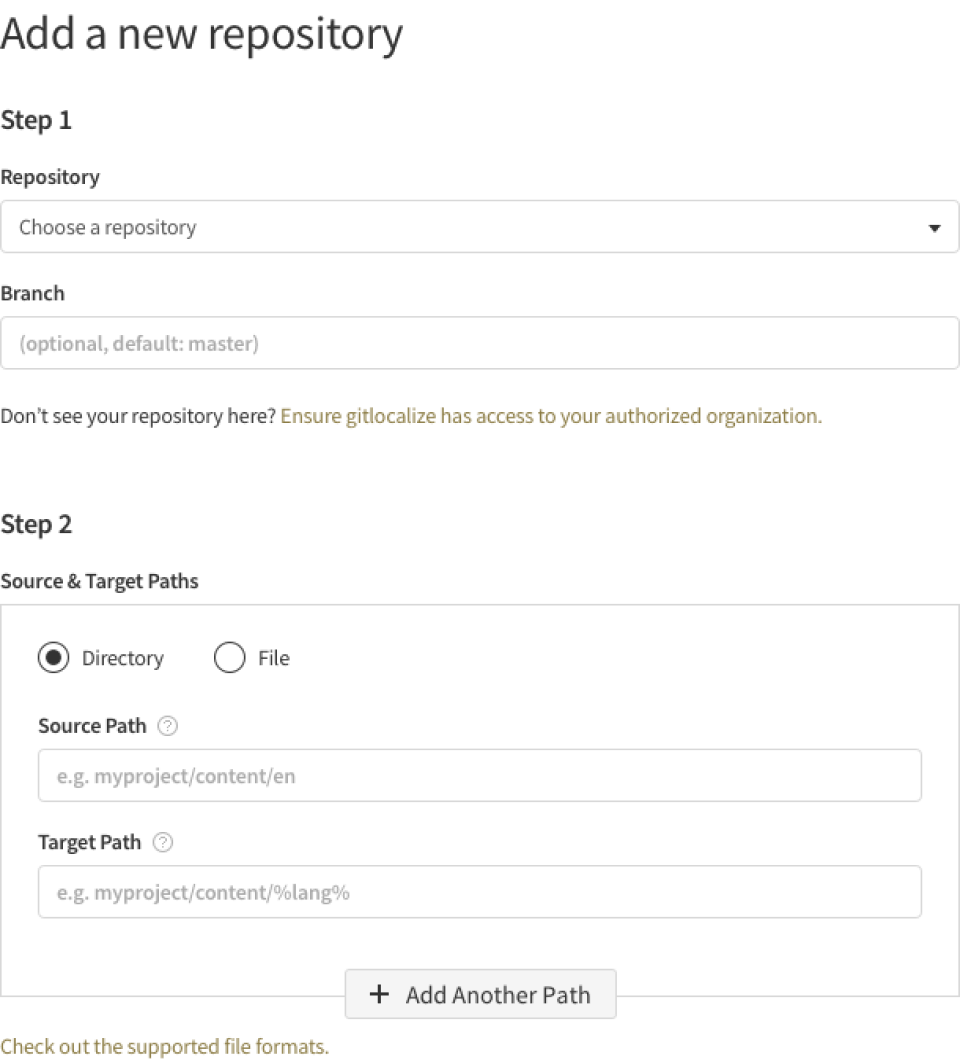Click the caret arrow on the repository selector
Image resolution: width=960 pixels, height=1060 pixels.
pos(936,227)
